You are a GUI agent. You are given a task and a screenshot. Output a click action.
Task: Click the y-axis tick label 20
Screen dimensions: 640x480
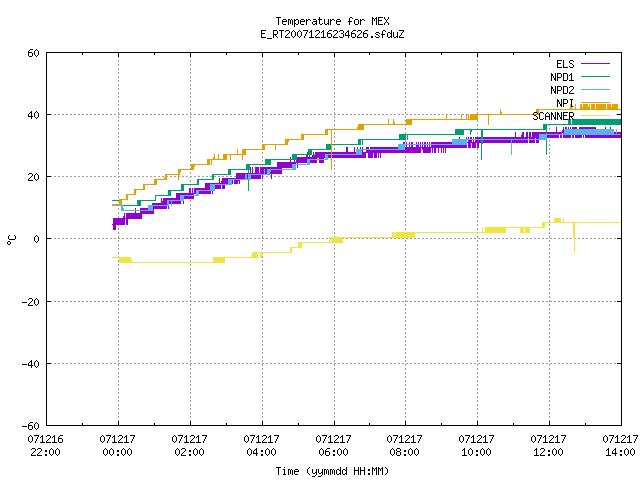click(x=33, y=177)
